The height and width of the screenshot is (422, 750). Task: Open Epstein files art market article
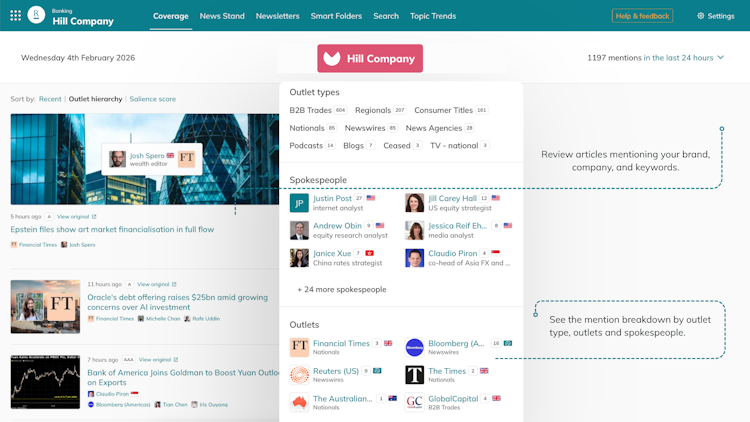click(112, 229)
